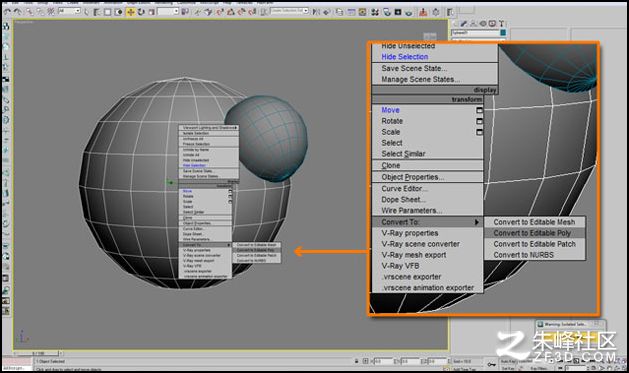Click the orange teapot render icon
Viewport: 629px width, 373px height.
click(x=423, y=12)
